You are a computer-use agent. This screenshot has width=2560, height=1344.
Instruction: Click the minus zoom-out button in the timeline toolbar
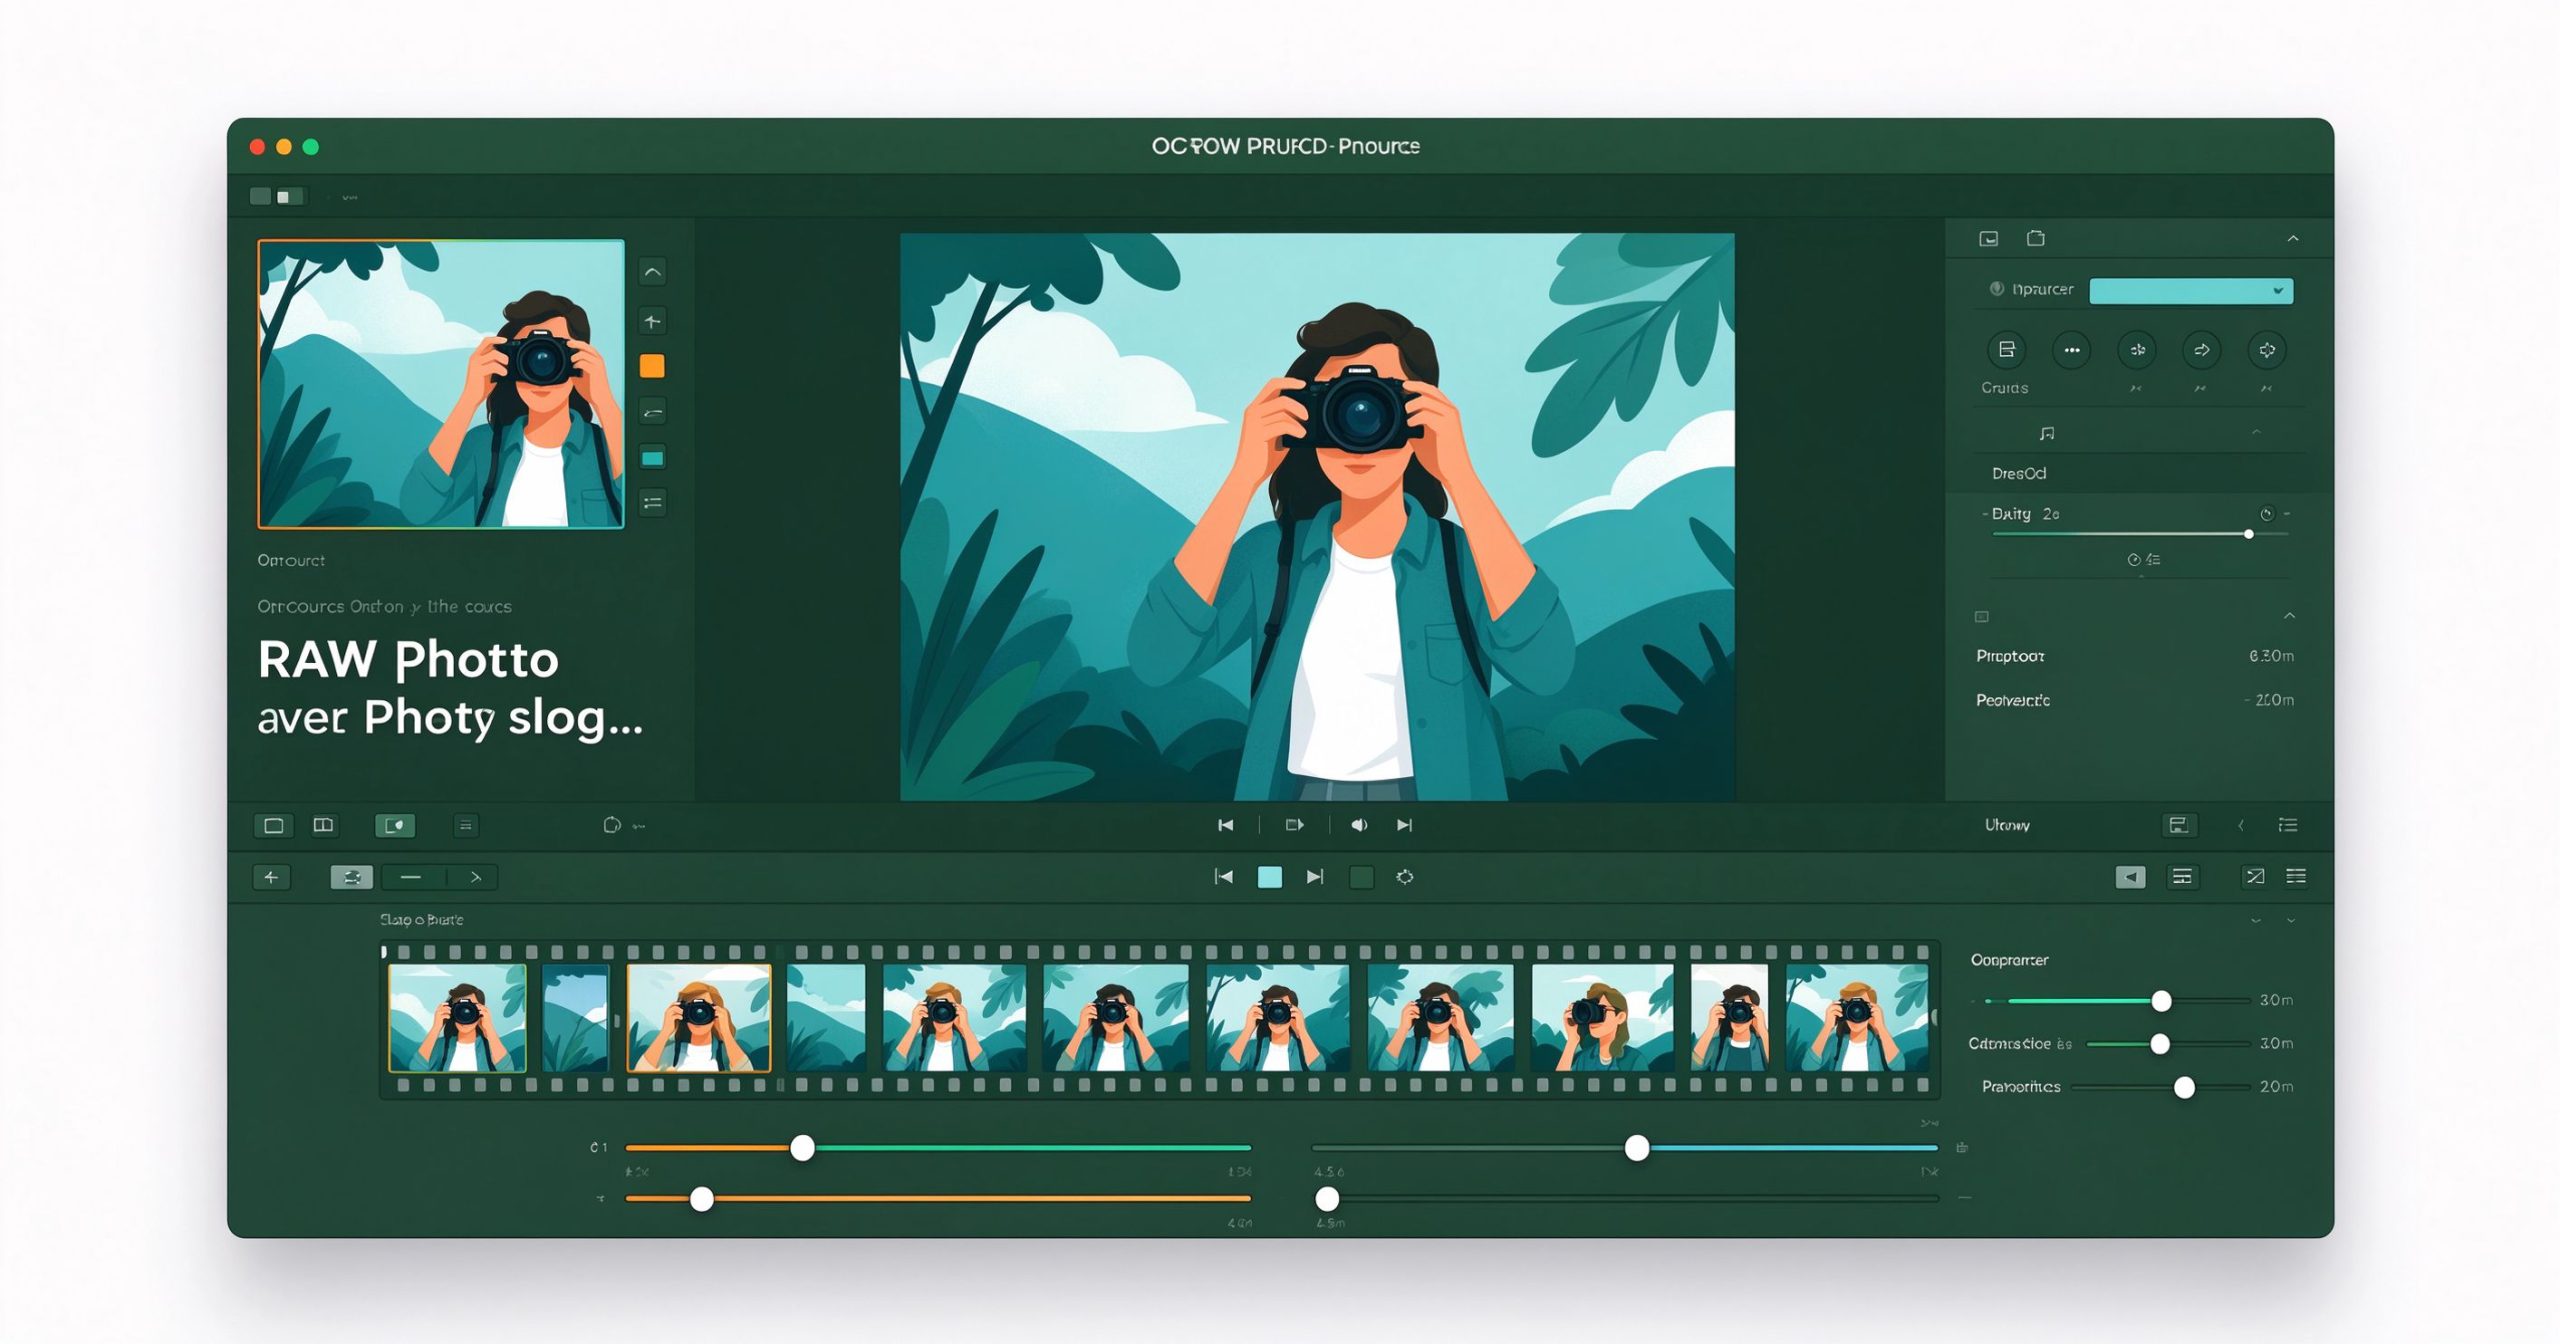pyautogui.click(x=410, y=877)
